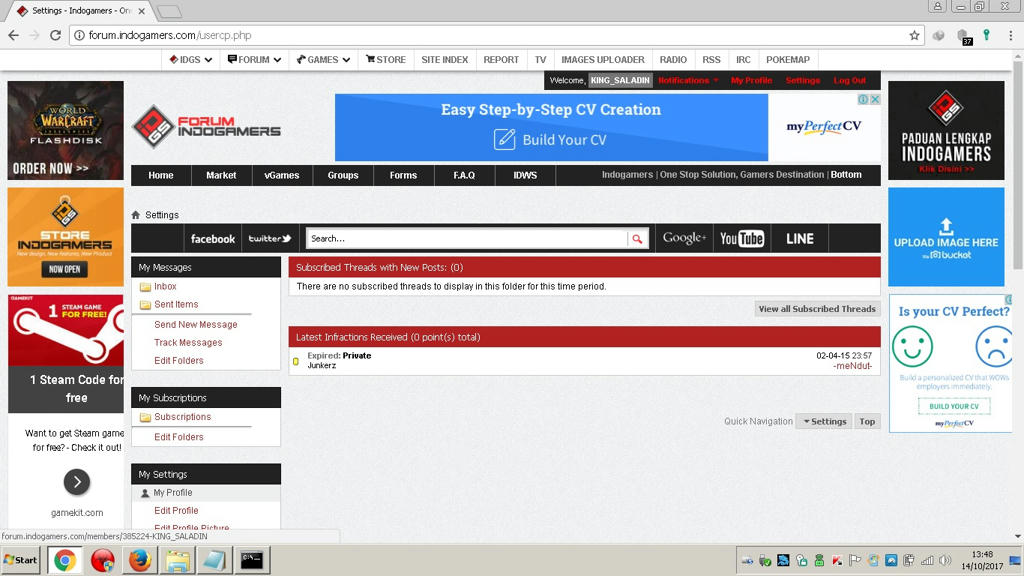Click the browser address bar
The height and width of the screenshot is (576, 1024).
pyautogui.click(x=496, y=35)
